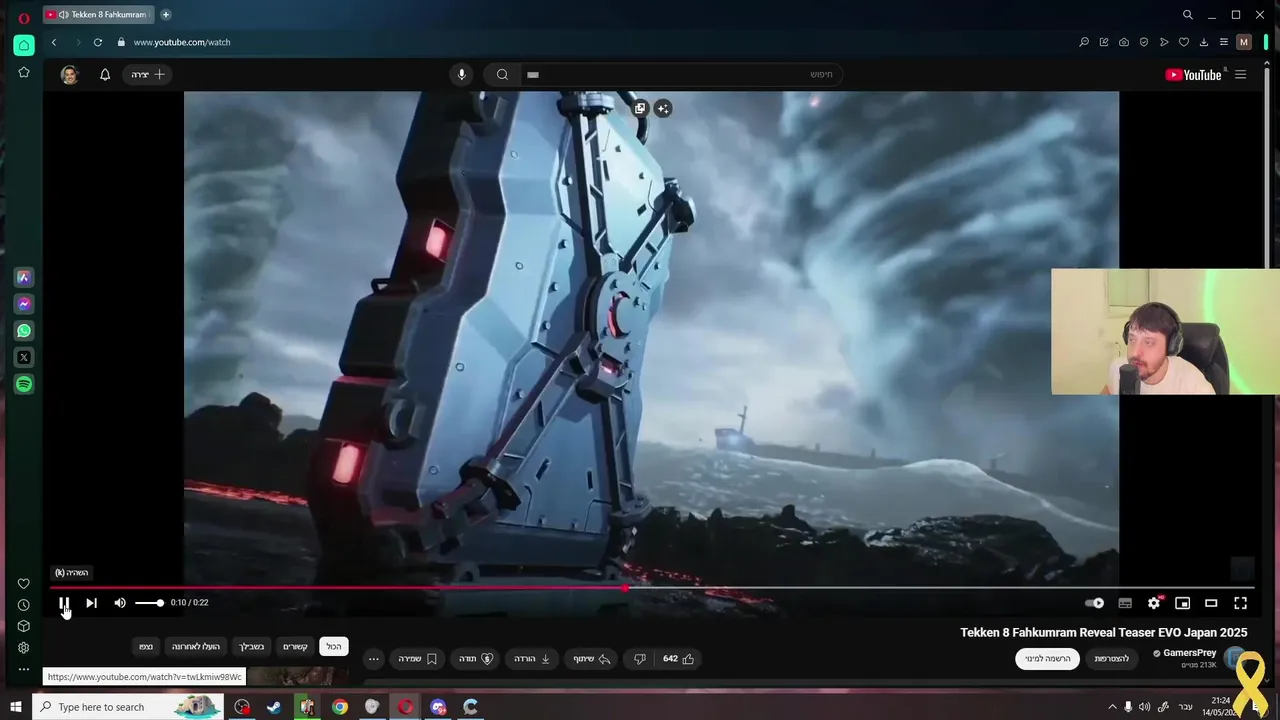Save video to playlist (שמירה)
1280x720 pixels.
(418, 659)
